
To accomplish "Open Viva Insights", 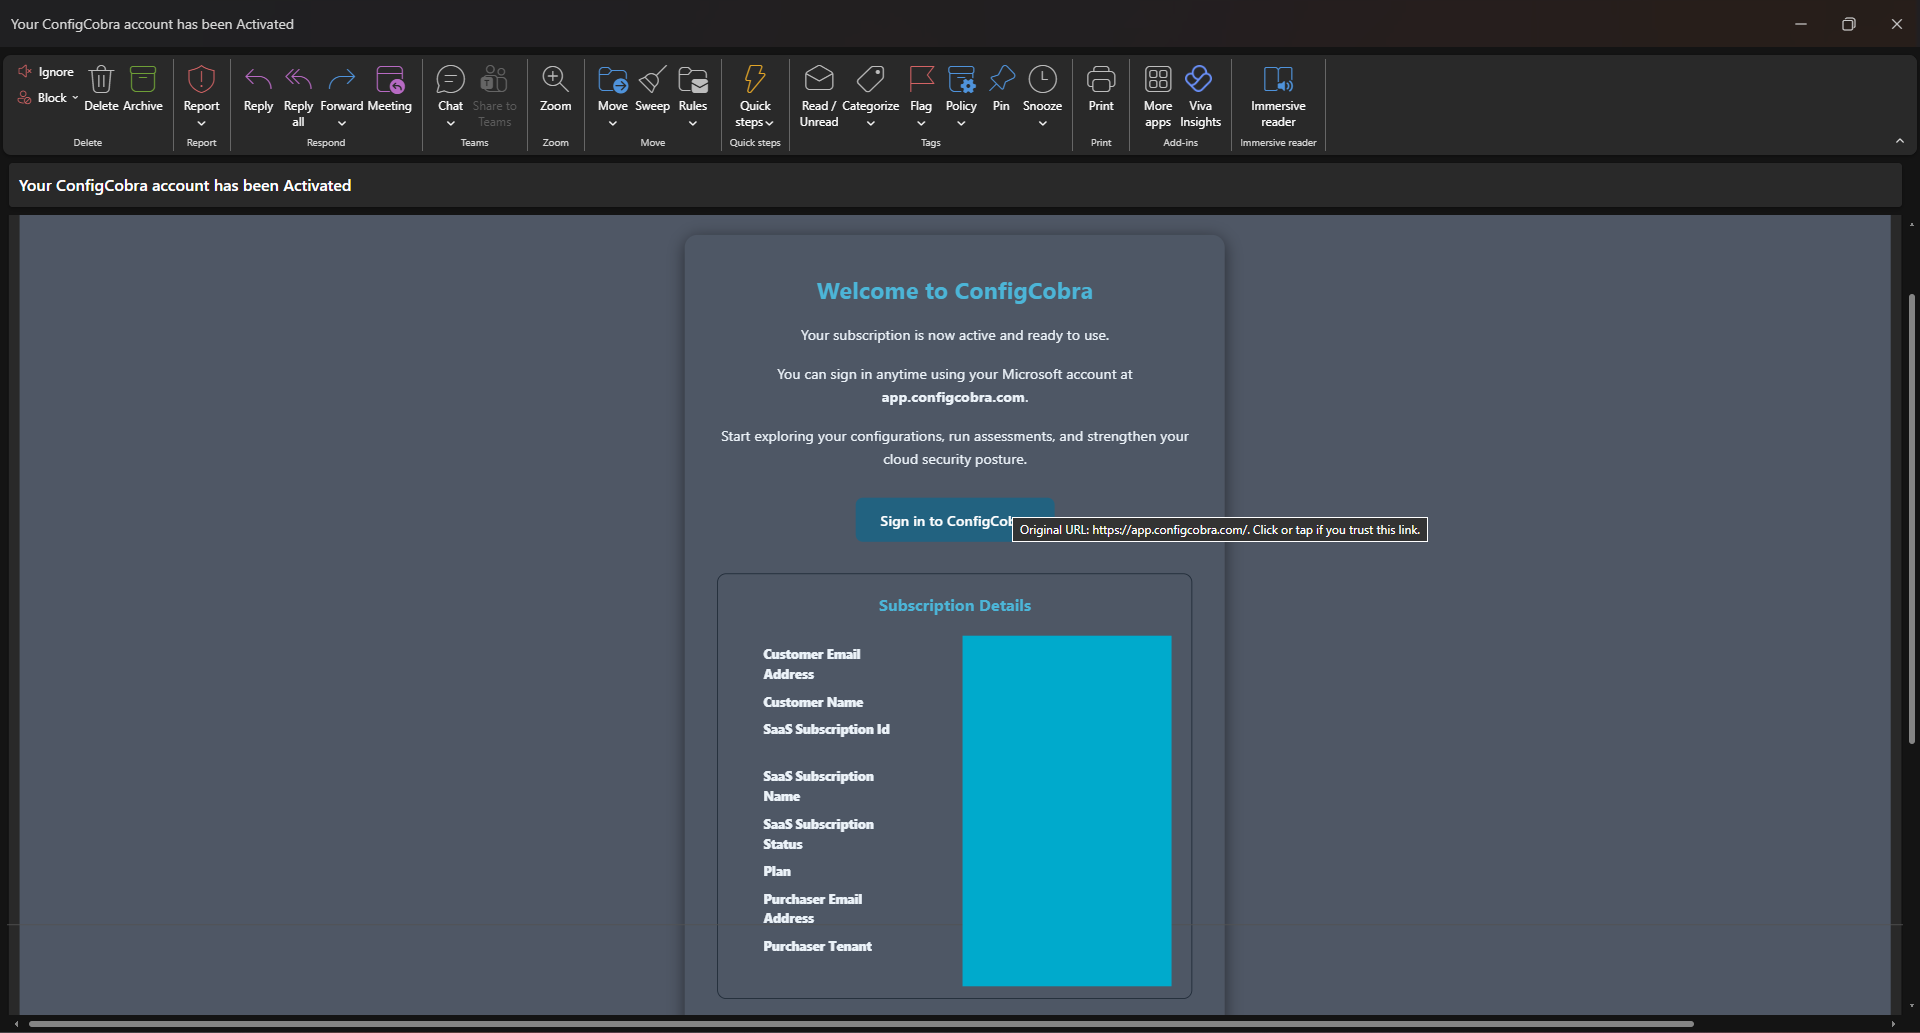I will [x=1200, y=95].
